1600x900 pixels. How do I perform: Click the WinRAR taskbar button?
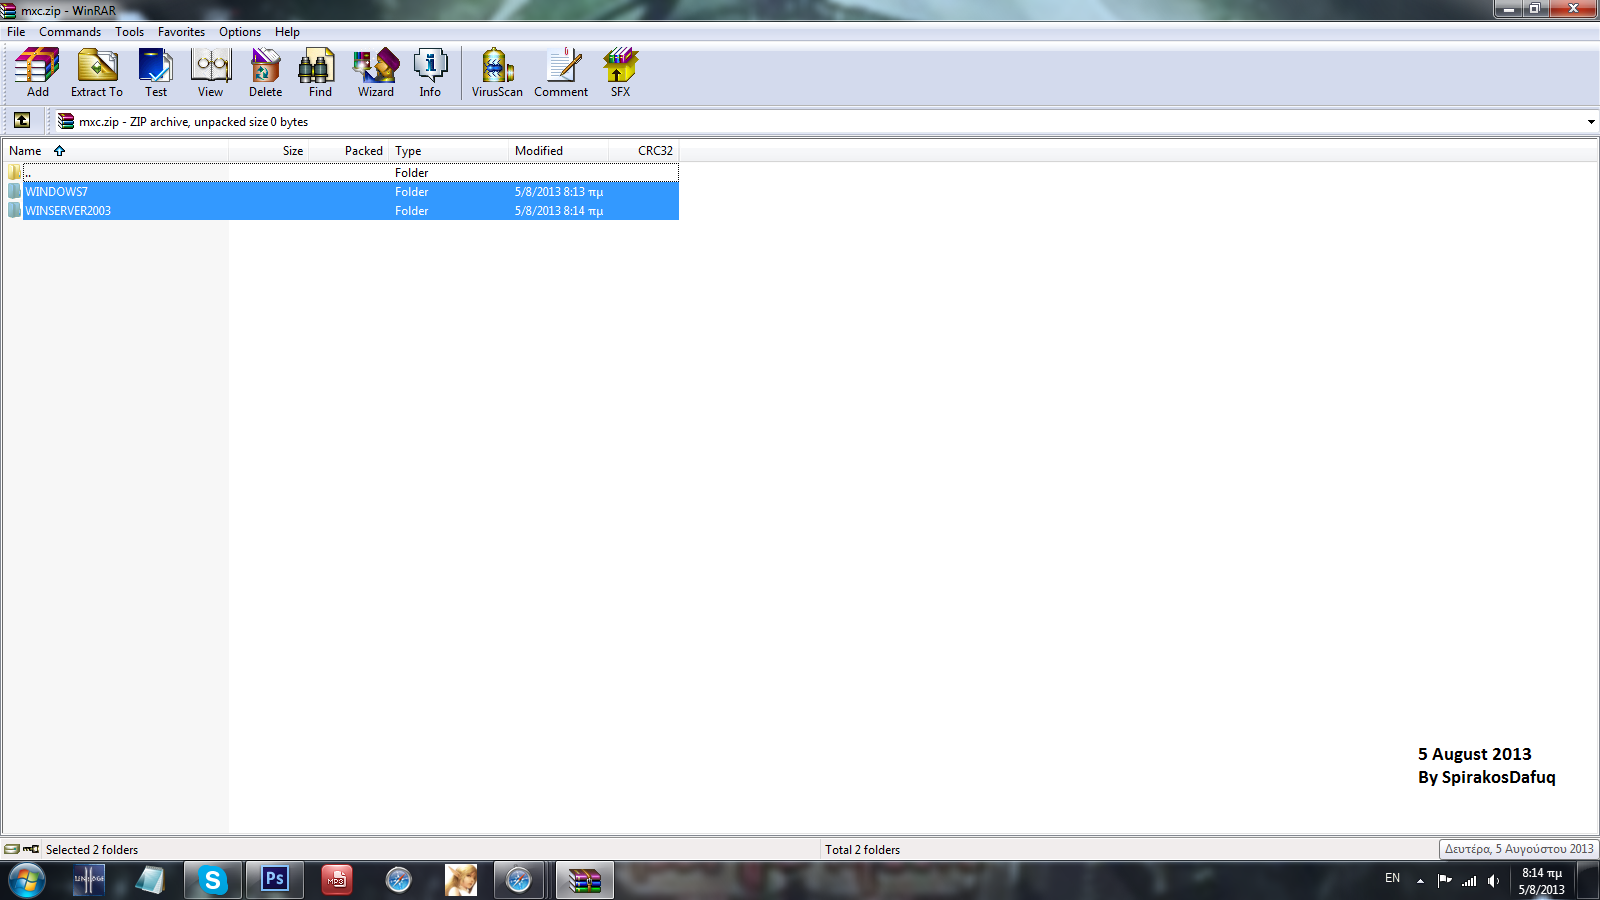[585, 880]
